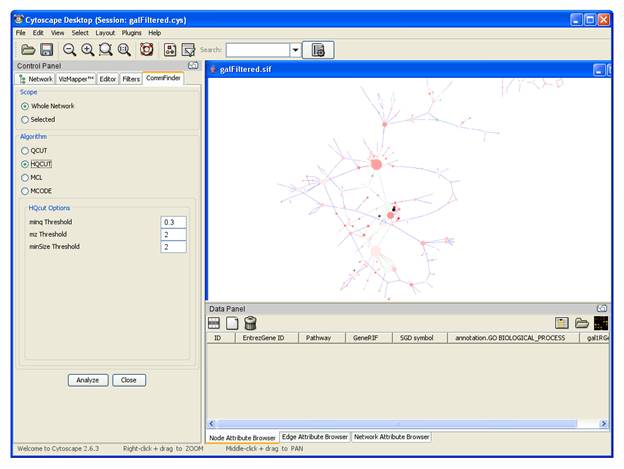Viewport: 624px width, 469px height.
Task: Save the session using the floppy disk icon
Action: click(x=47, y=50)
